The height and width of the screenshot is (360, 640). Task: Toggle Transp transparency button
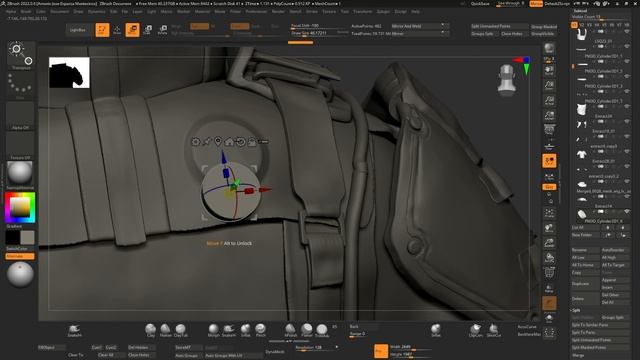click(x=549, y=288)
